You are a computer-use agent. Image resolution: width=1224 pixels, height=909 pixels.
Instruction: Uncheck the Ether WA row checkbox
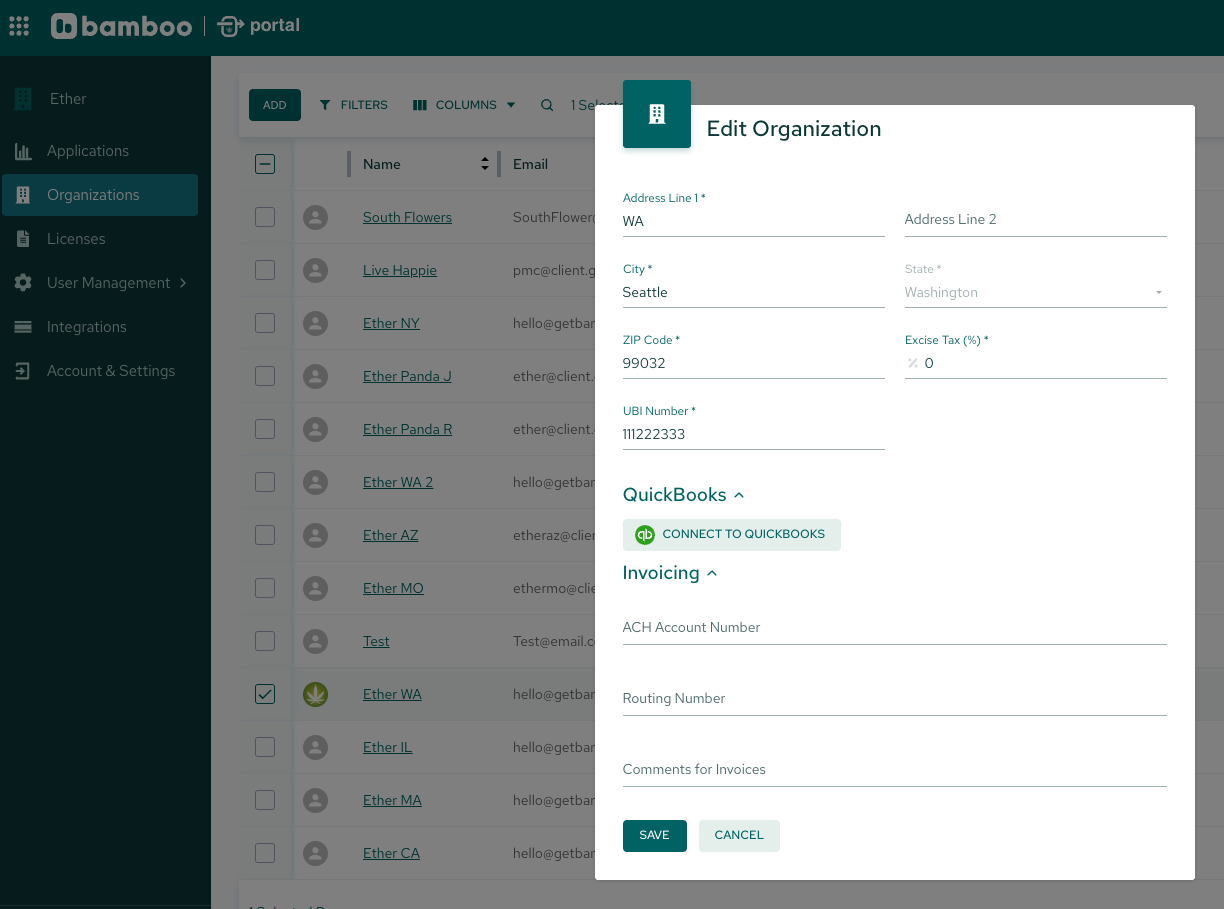(x=265, y=694)
